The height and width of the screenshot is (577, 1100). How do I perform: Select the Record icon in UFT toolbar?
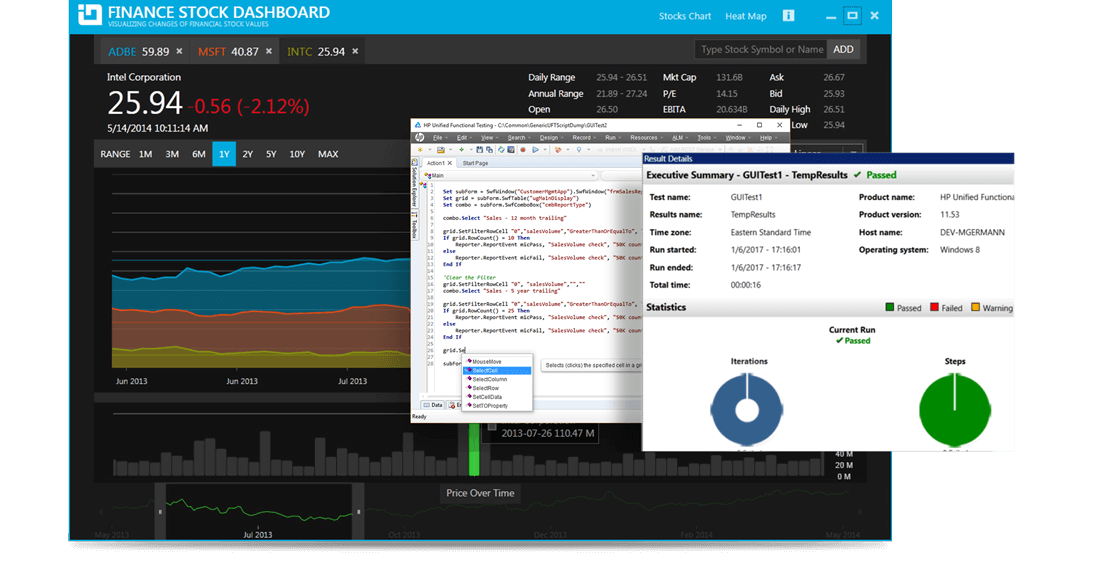[523, 150]
